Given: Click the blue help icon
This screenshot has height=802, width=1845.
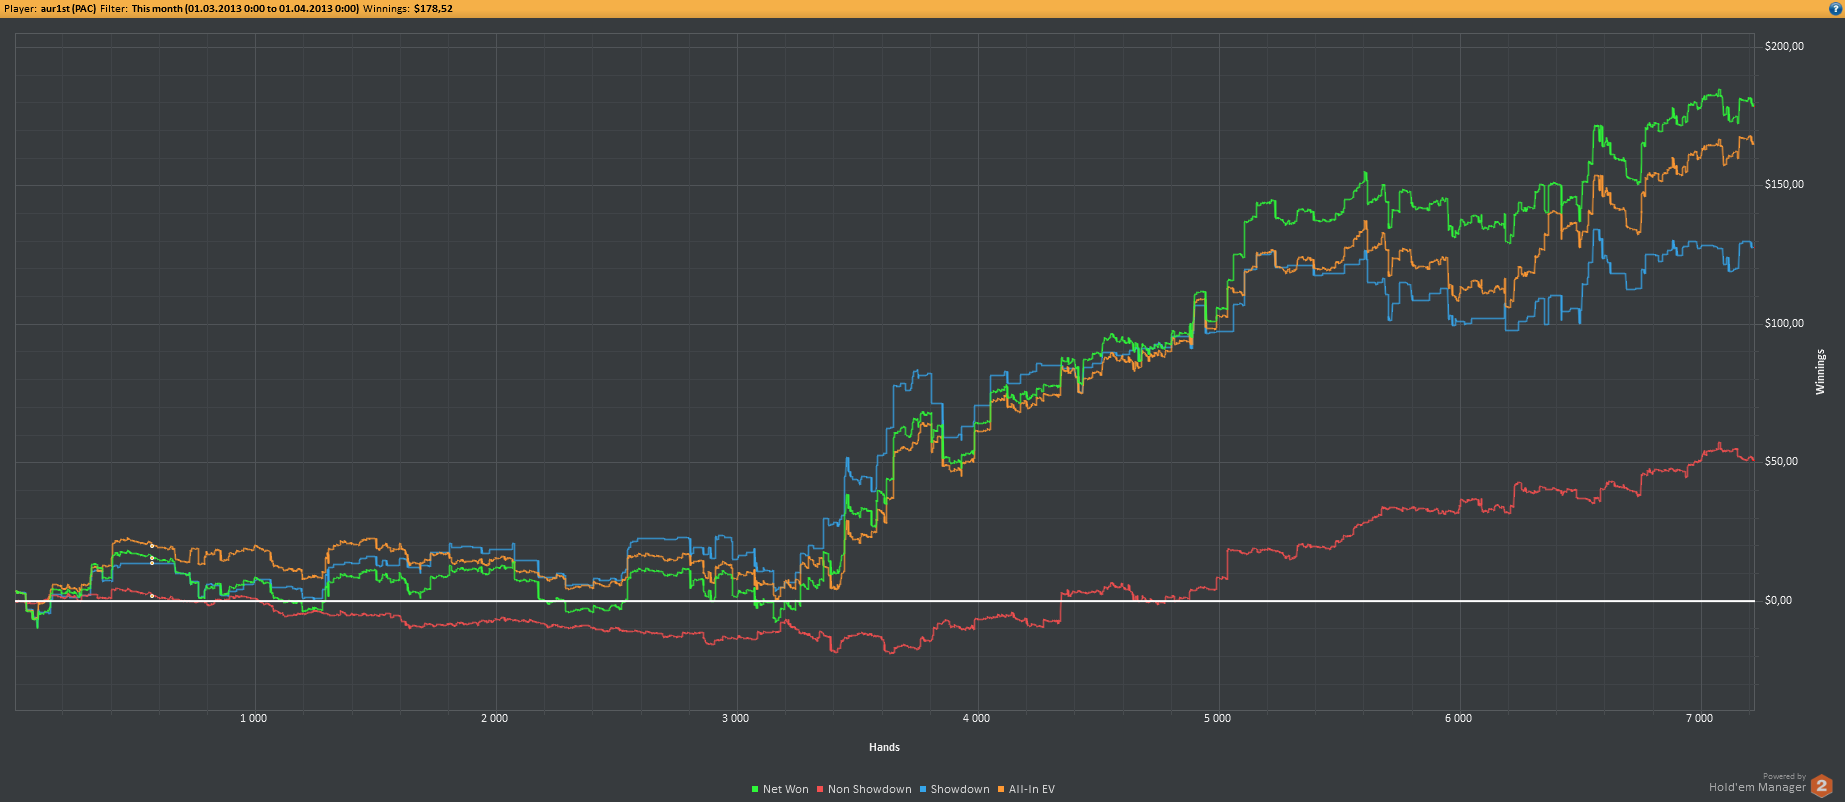Looking at the screenshot, I should click(1836, 8).
